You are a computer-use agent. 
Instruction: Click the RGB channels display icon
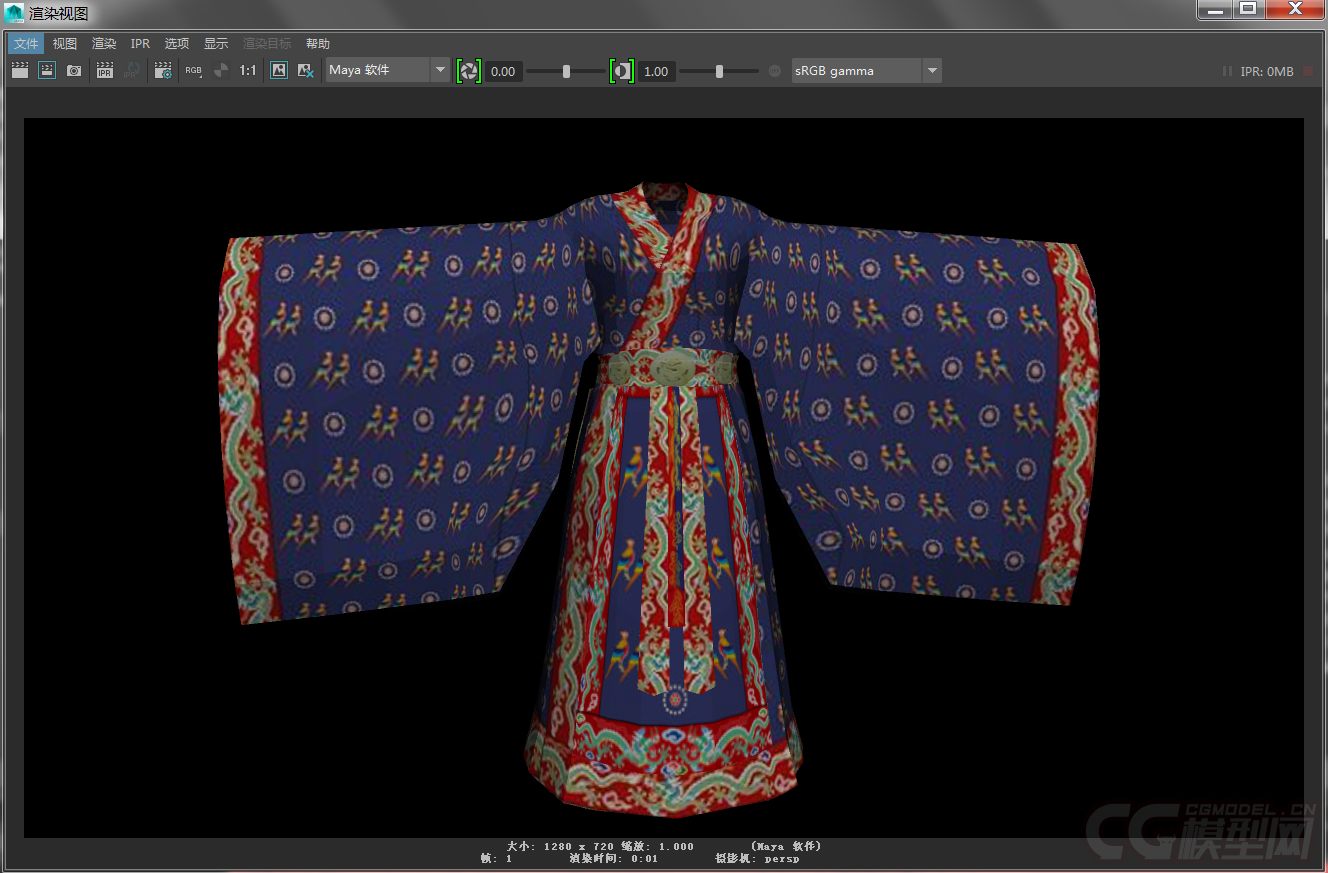[193, 71]
